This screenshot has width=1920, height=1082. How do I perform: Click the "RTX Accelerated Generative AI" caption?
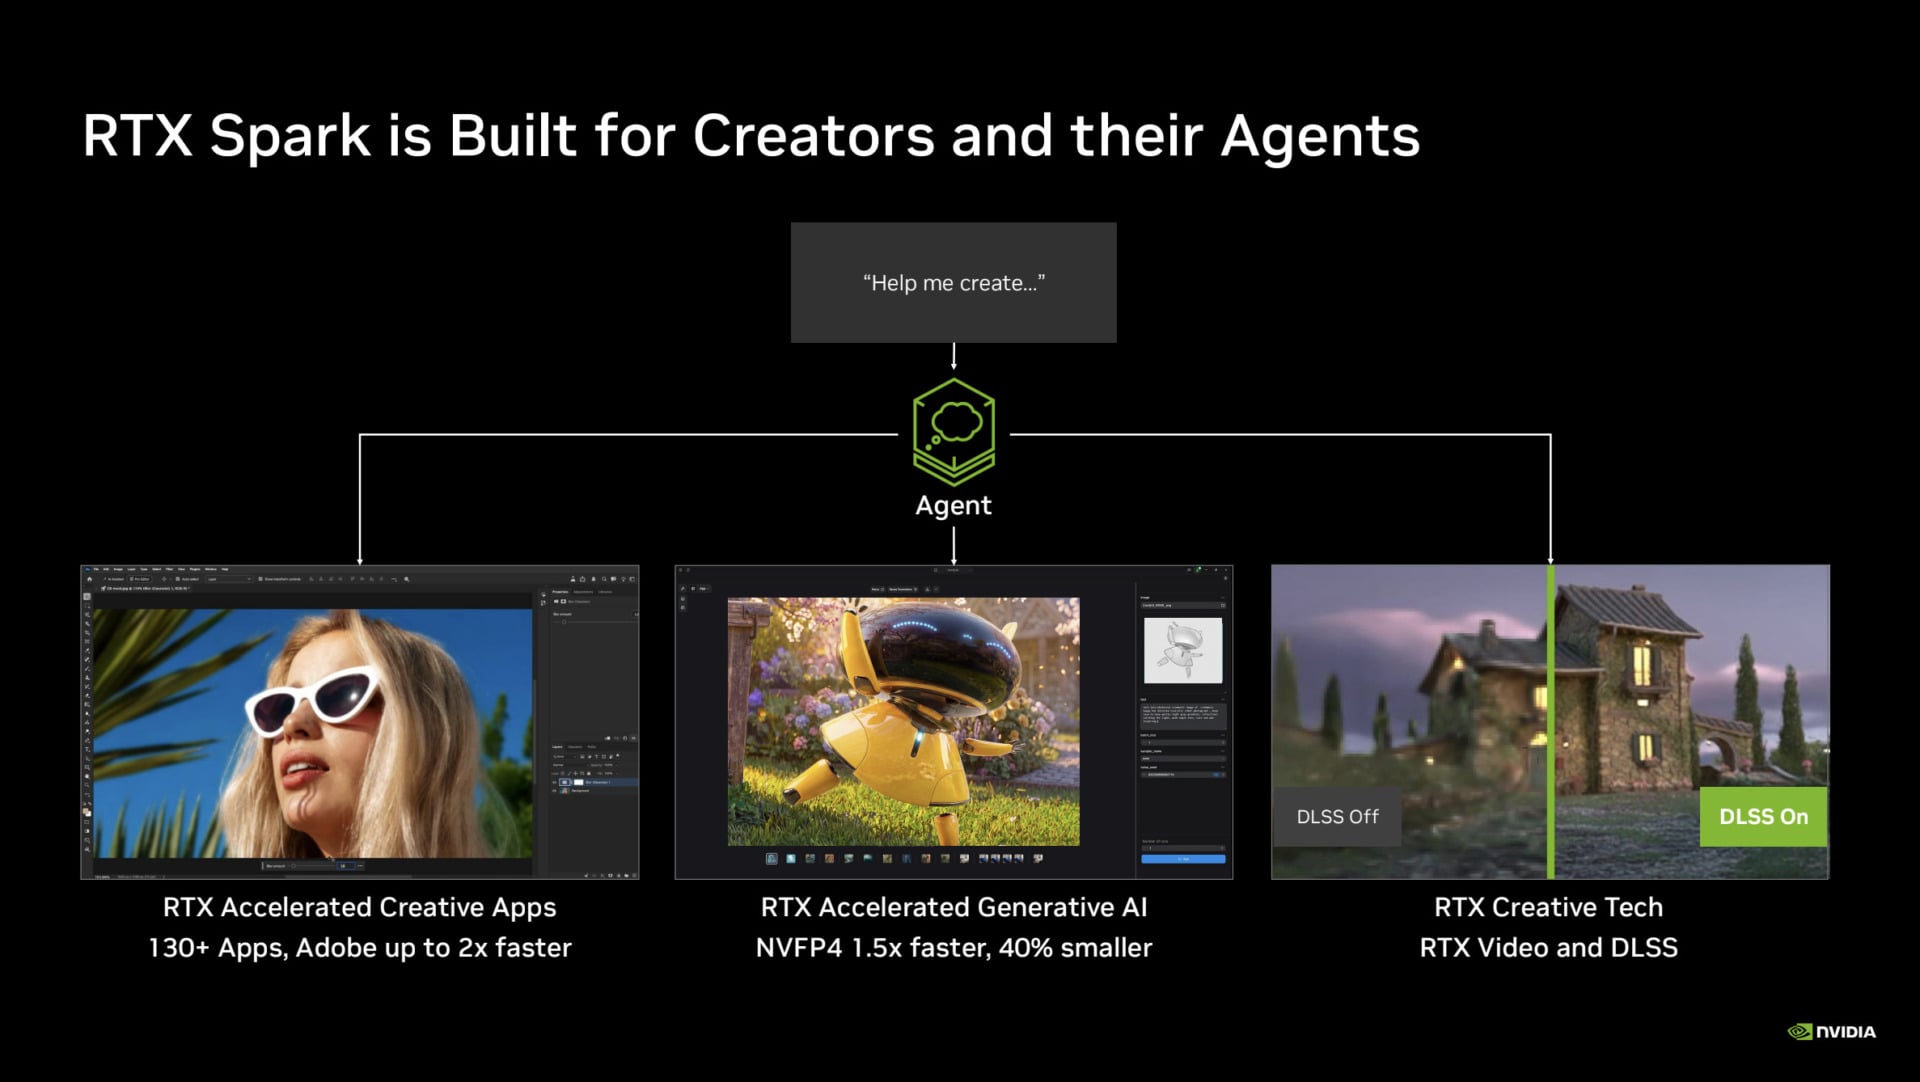tap(953, 907)
